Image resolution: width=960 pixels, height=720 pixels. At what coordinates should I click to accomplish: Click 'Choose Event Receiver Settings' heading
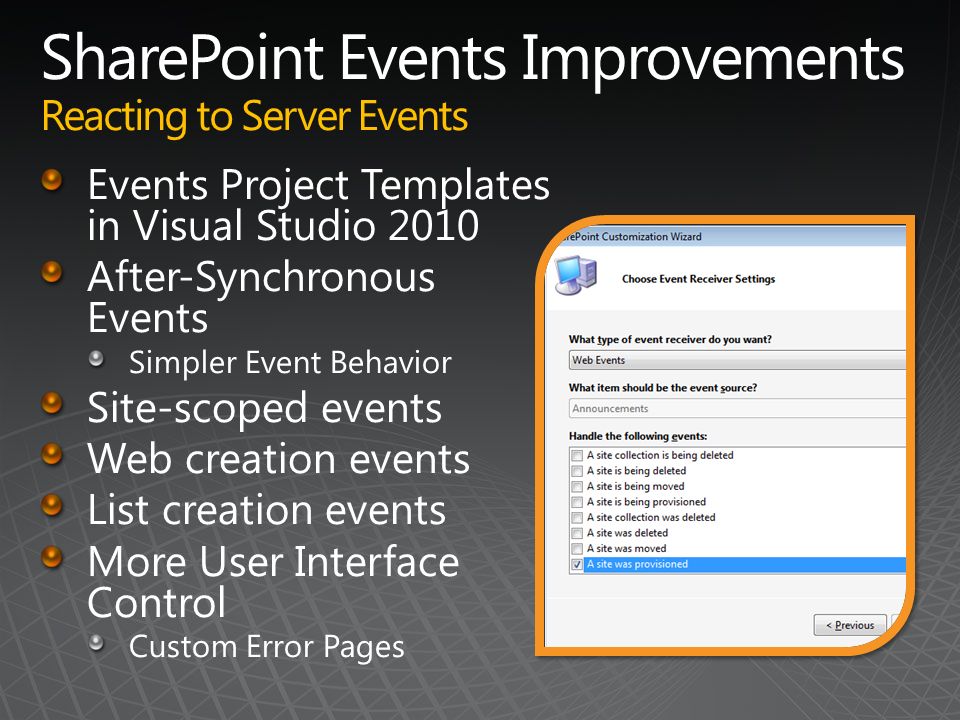(x=699, y=279)
